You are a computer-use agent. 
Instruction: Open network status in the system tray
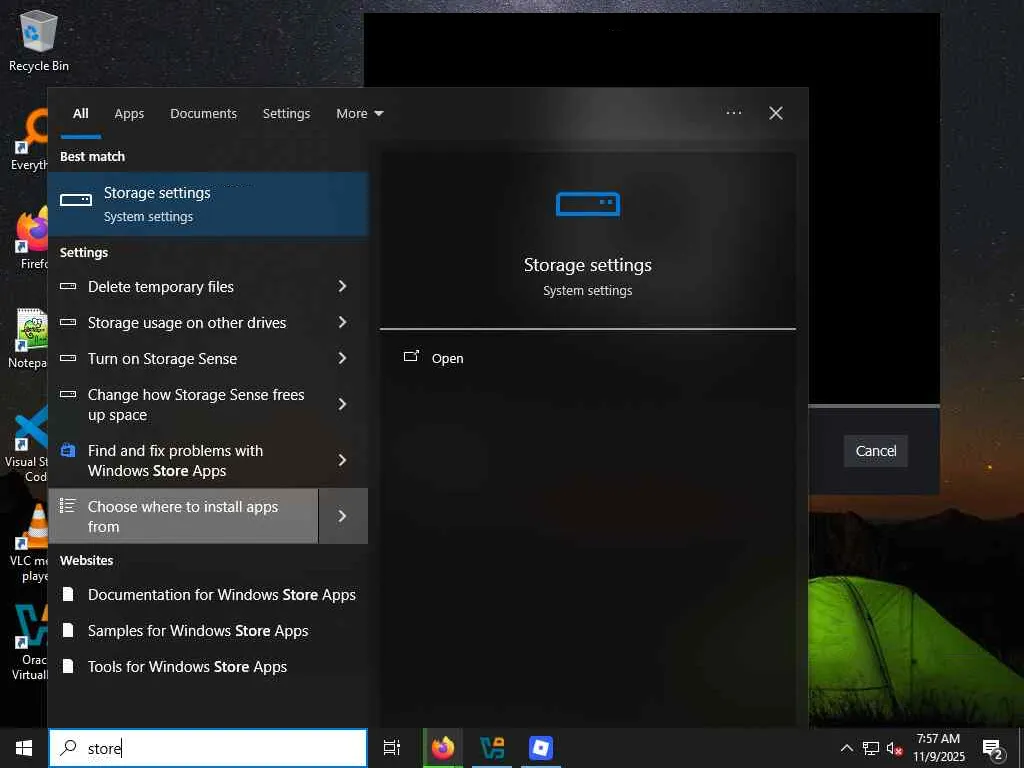click(871, 748)
